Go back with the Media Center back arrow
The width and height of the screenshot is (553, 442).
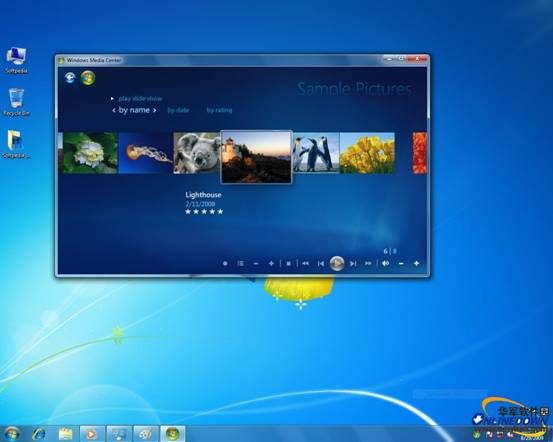coord(70,77)
